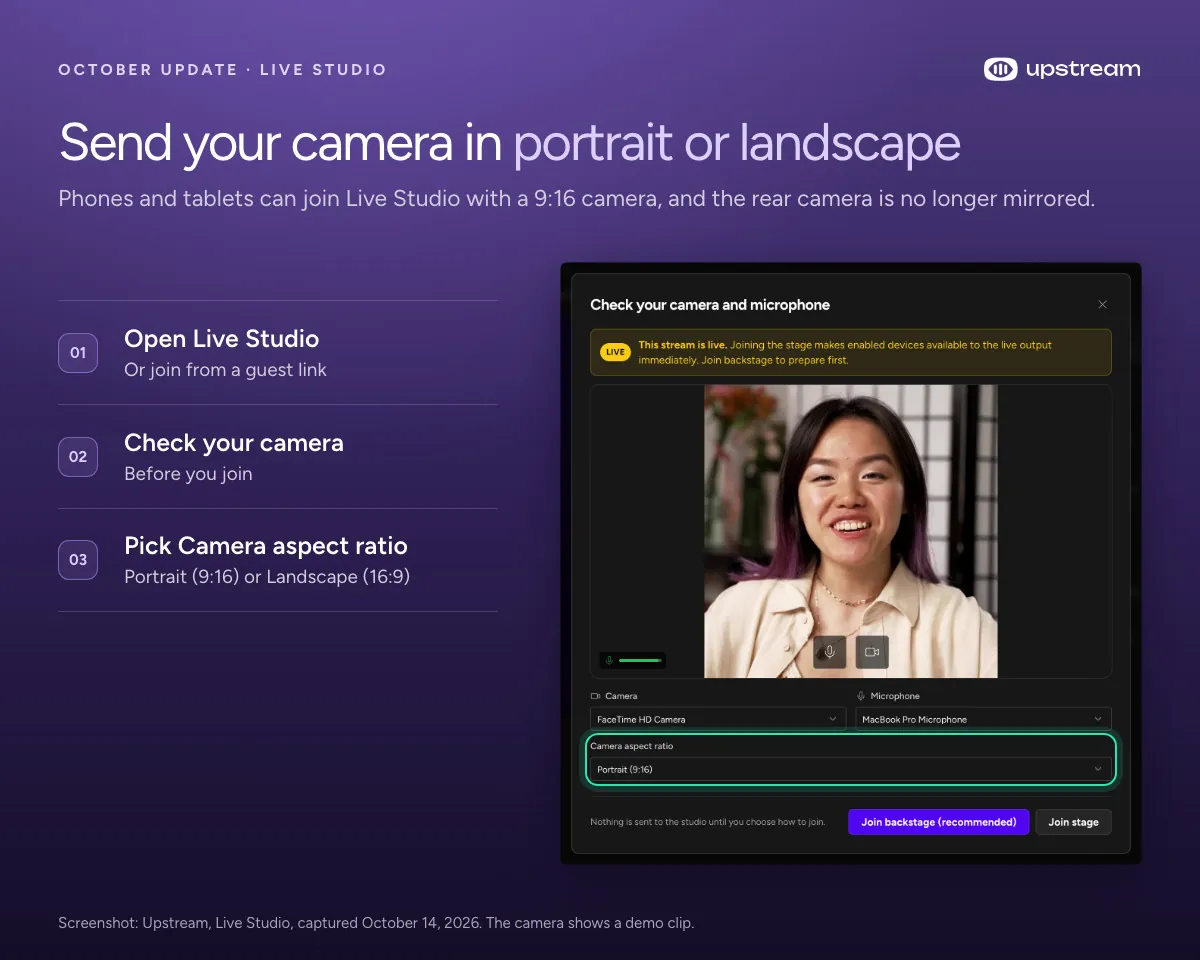Click the 'OCTOBER UPDATE · LIVE STUDIO' text
The image size is (1200, 960).
[x=222, y=70]
